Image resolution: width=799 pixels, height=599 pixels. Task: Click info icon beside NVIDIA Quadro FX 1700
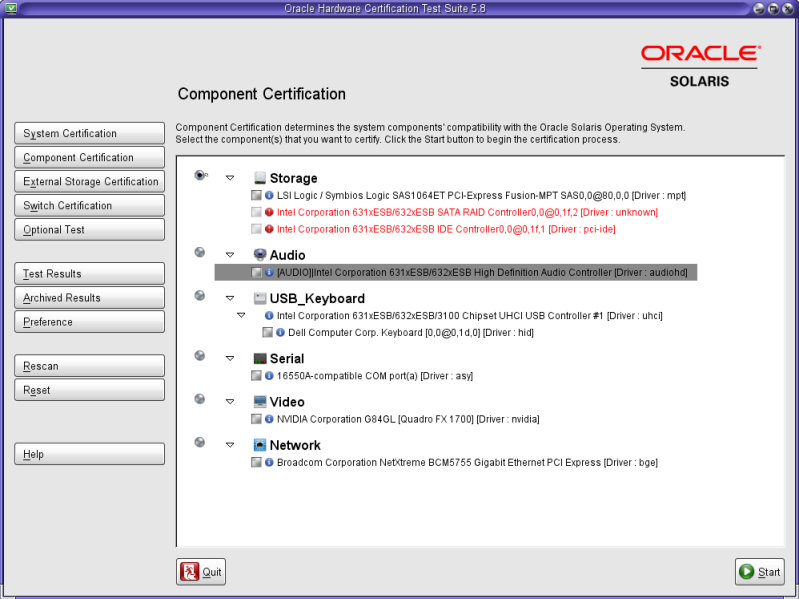click(x=269, y=419)
